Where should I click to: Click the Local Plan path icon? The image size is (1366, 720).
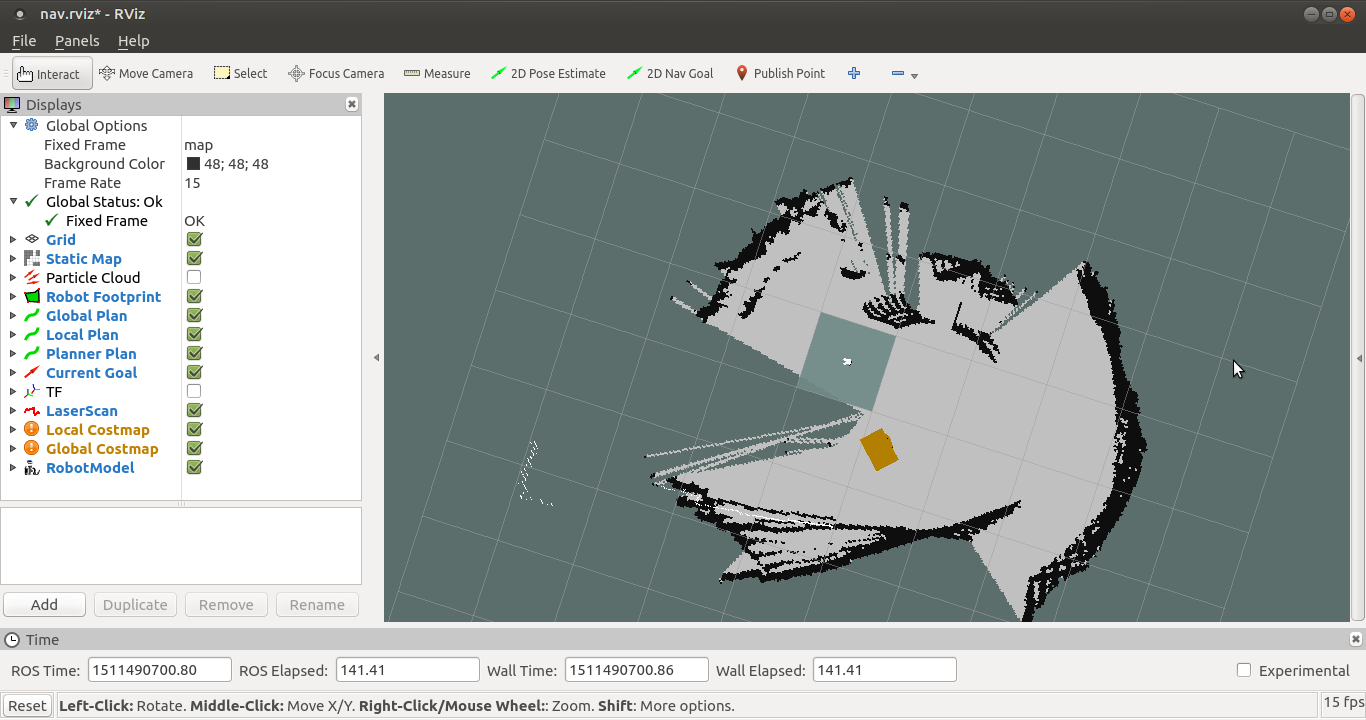[x=31, y=334]
